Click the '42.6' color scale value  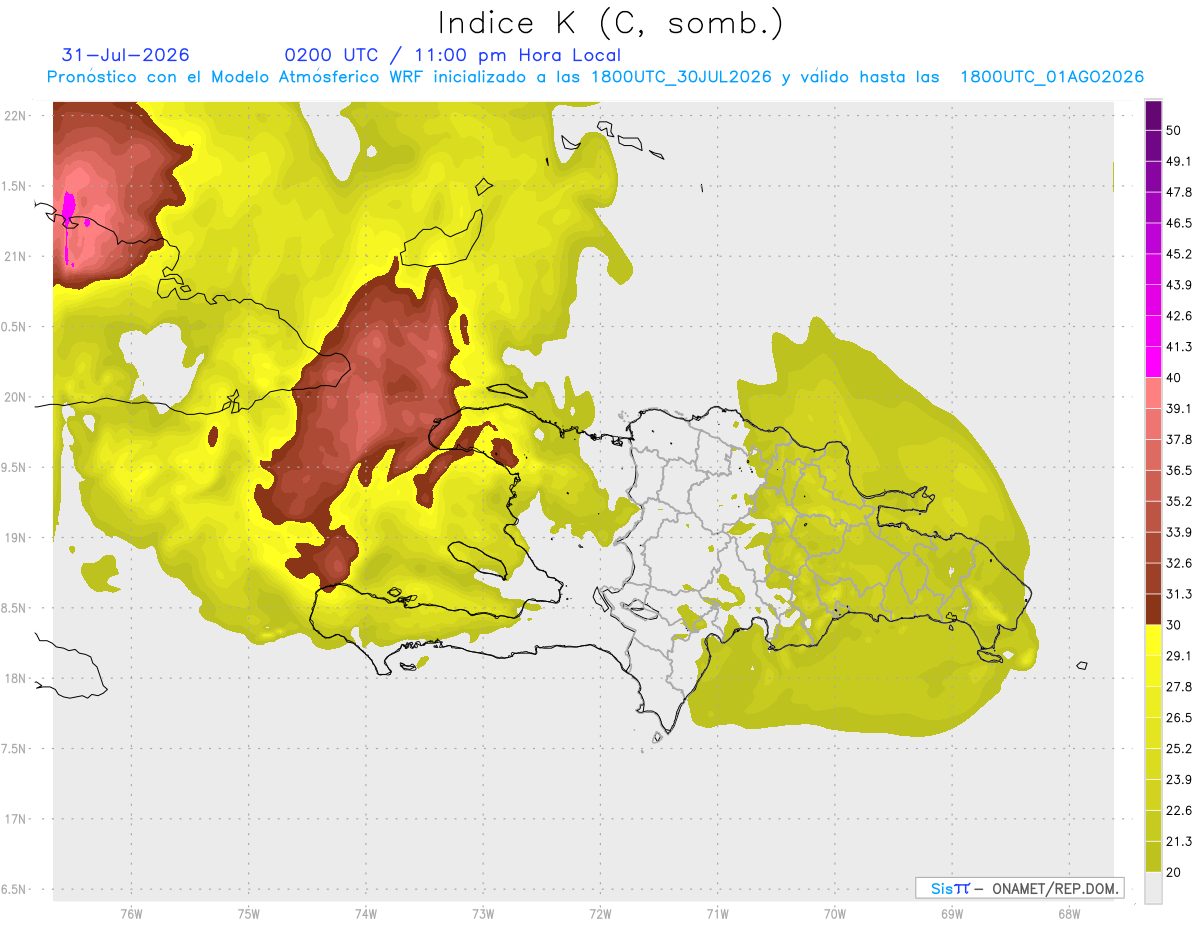(1179, 315)
